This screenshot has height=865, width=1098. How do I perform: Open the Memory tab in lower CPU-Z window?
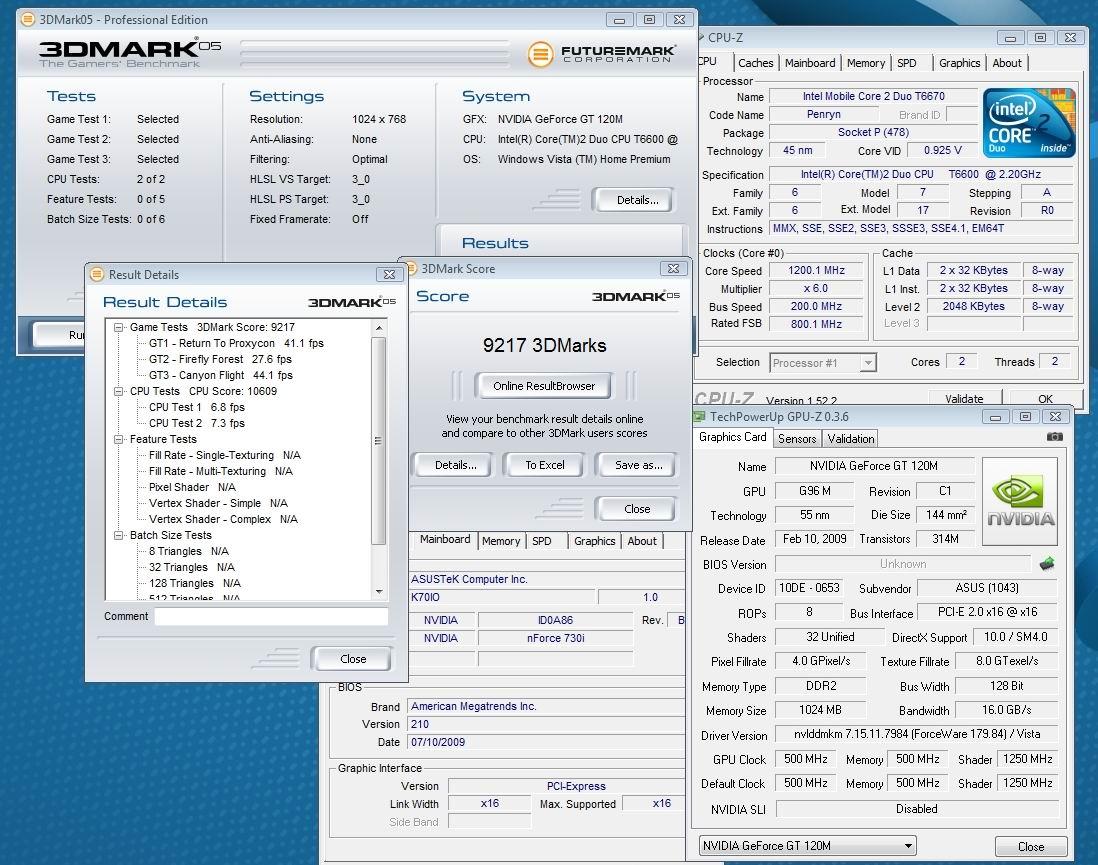pos(501,541)
